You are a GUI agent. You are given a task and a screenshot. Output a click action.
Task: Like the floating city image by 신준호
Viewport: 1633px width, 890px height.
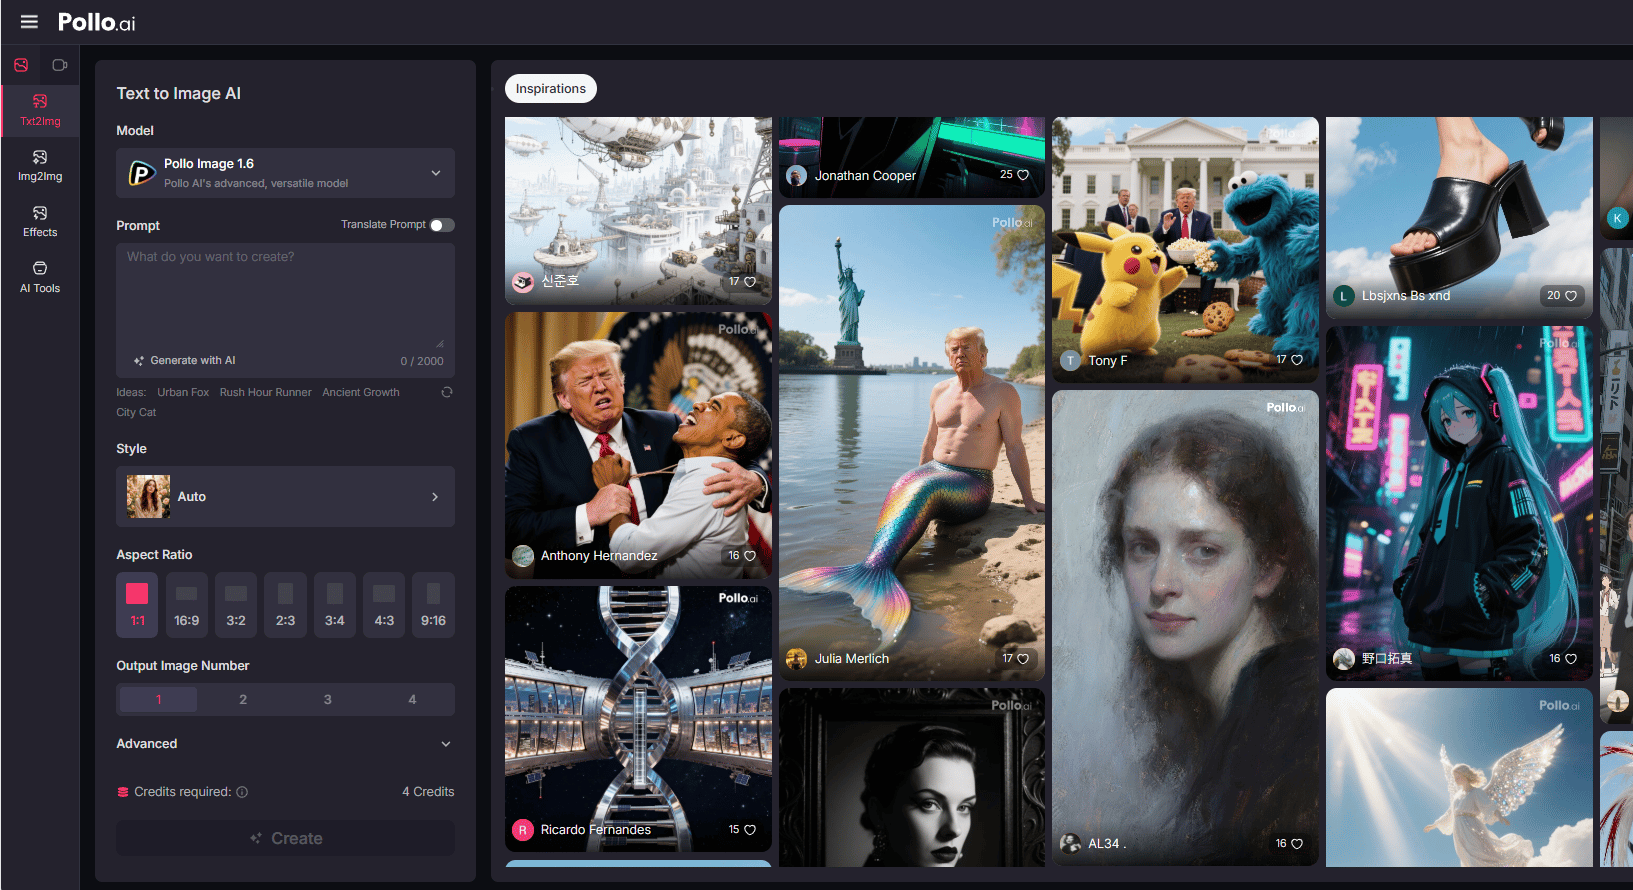tap(750, 282)
